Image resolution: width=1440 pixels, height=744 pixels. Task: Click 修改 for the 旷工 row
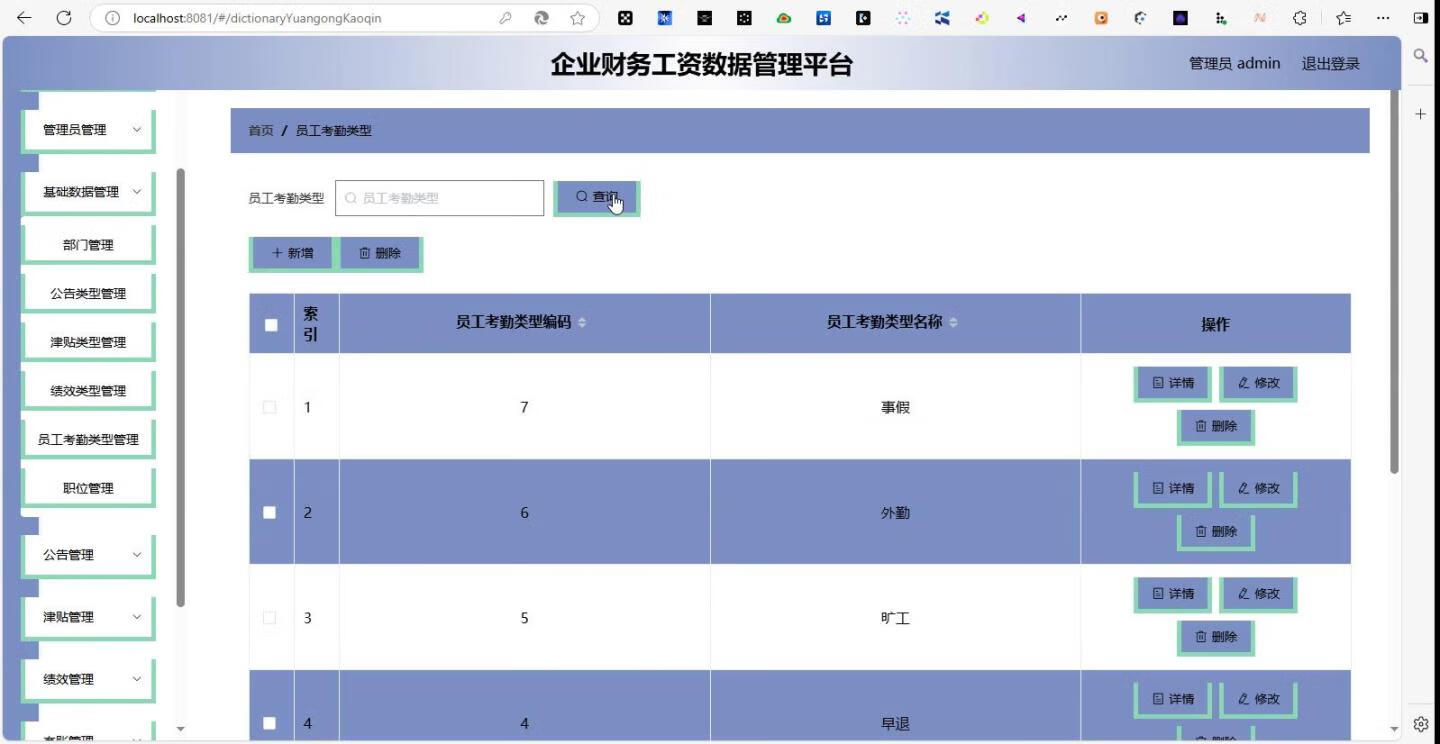tap(1258, 593)
